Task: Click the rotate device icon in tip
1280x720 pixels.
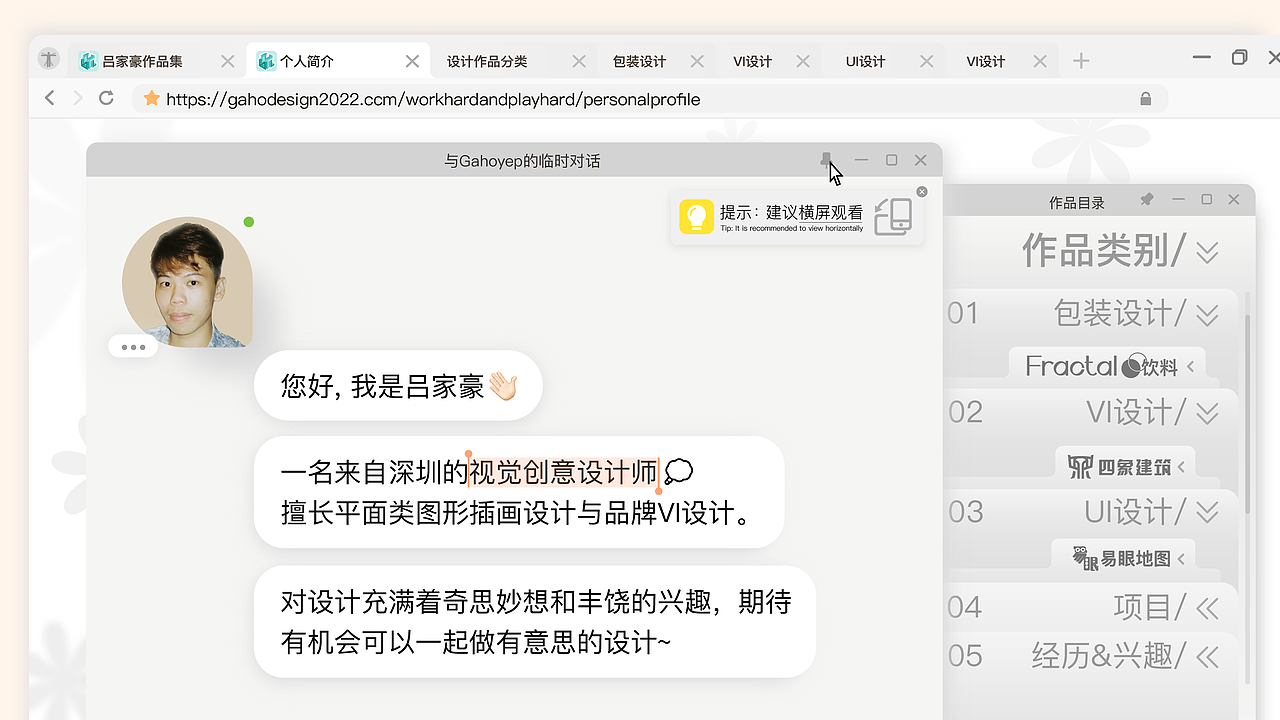Action: click(x=893, y=217)
